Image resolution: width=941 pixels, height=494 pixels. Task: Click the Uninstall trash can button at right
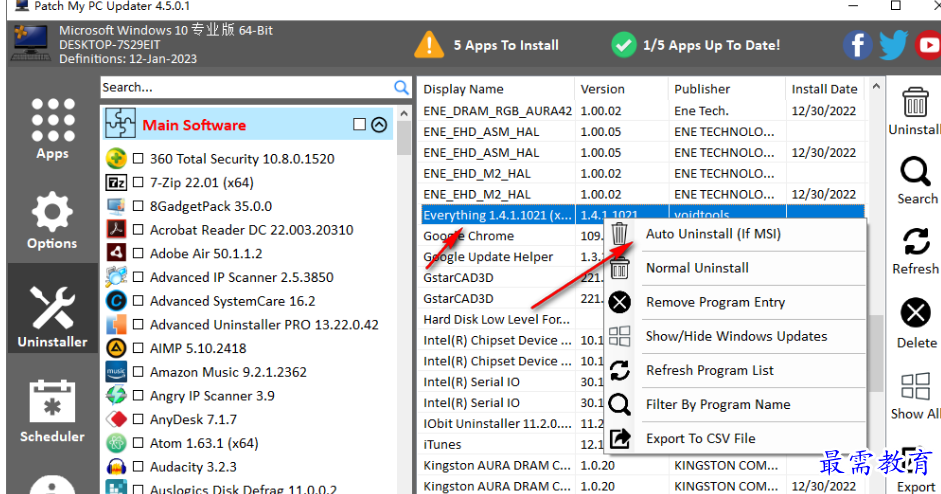coord(915,111)
